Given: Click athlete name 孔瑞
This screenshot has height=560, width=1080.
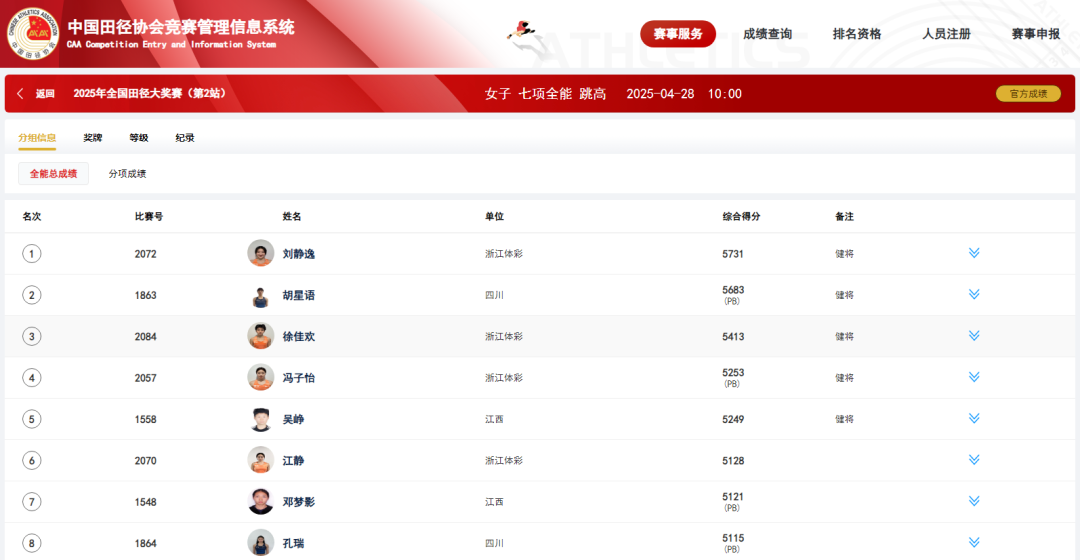Looking at the screenshot, I should [x=293, y=543].
